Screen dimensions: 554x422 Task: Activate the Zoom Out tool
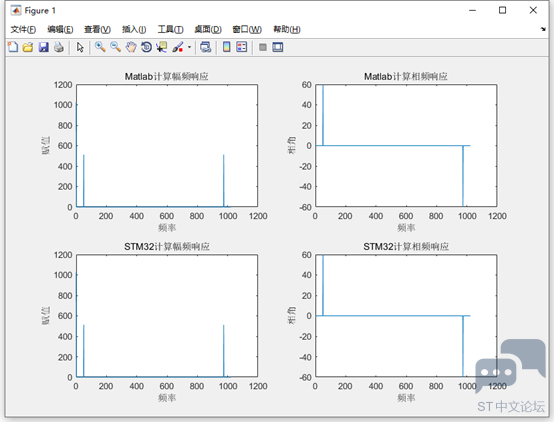click(115, 47)
